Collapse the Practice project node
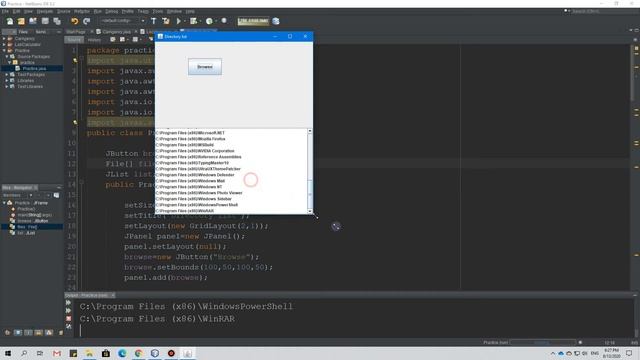640x360 pixels. click(4, 51)
